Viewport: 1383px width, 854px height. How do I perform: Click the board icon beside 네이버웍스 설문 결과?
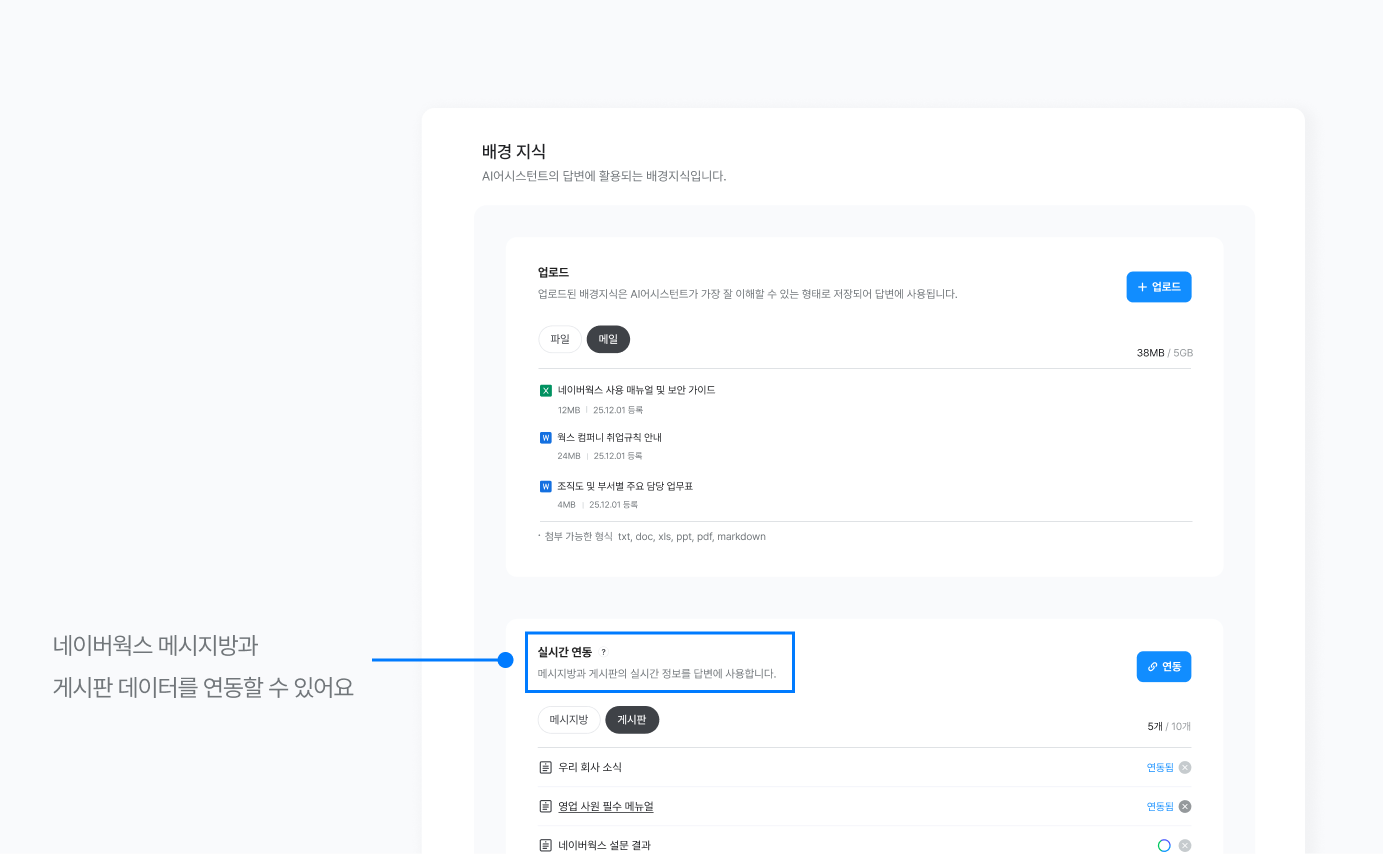click(546, 845)
